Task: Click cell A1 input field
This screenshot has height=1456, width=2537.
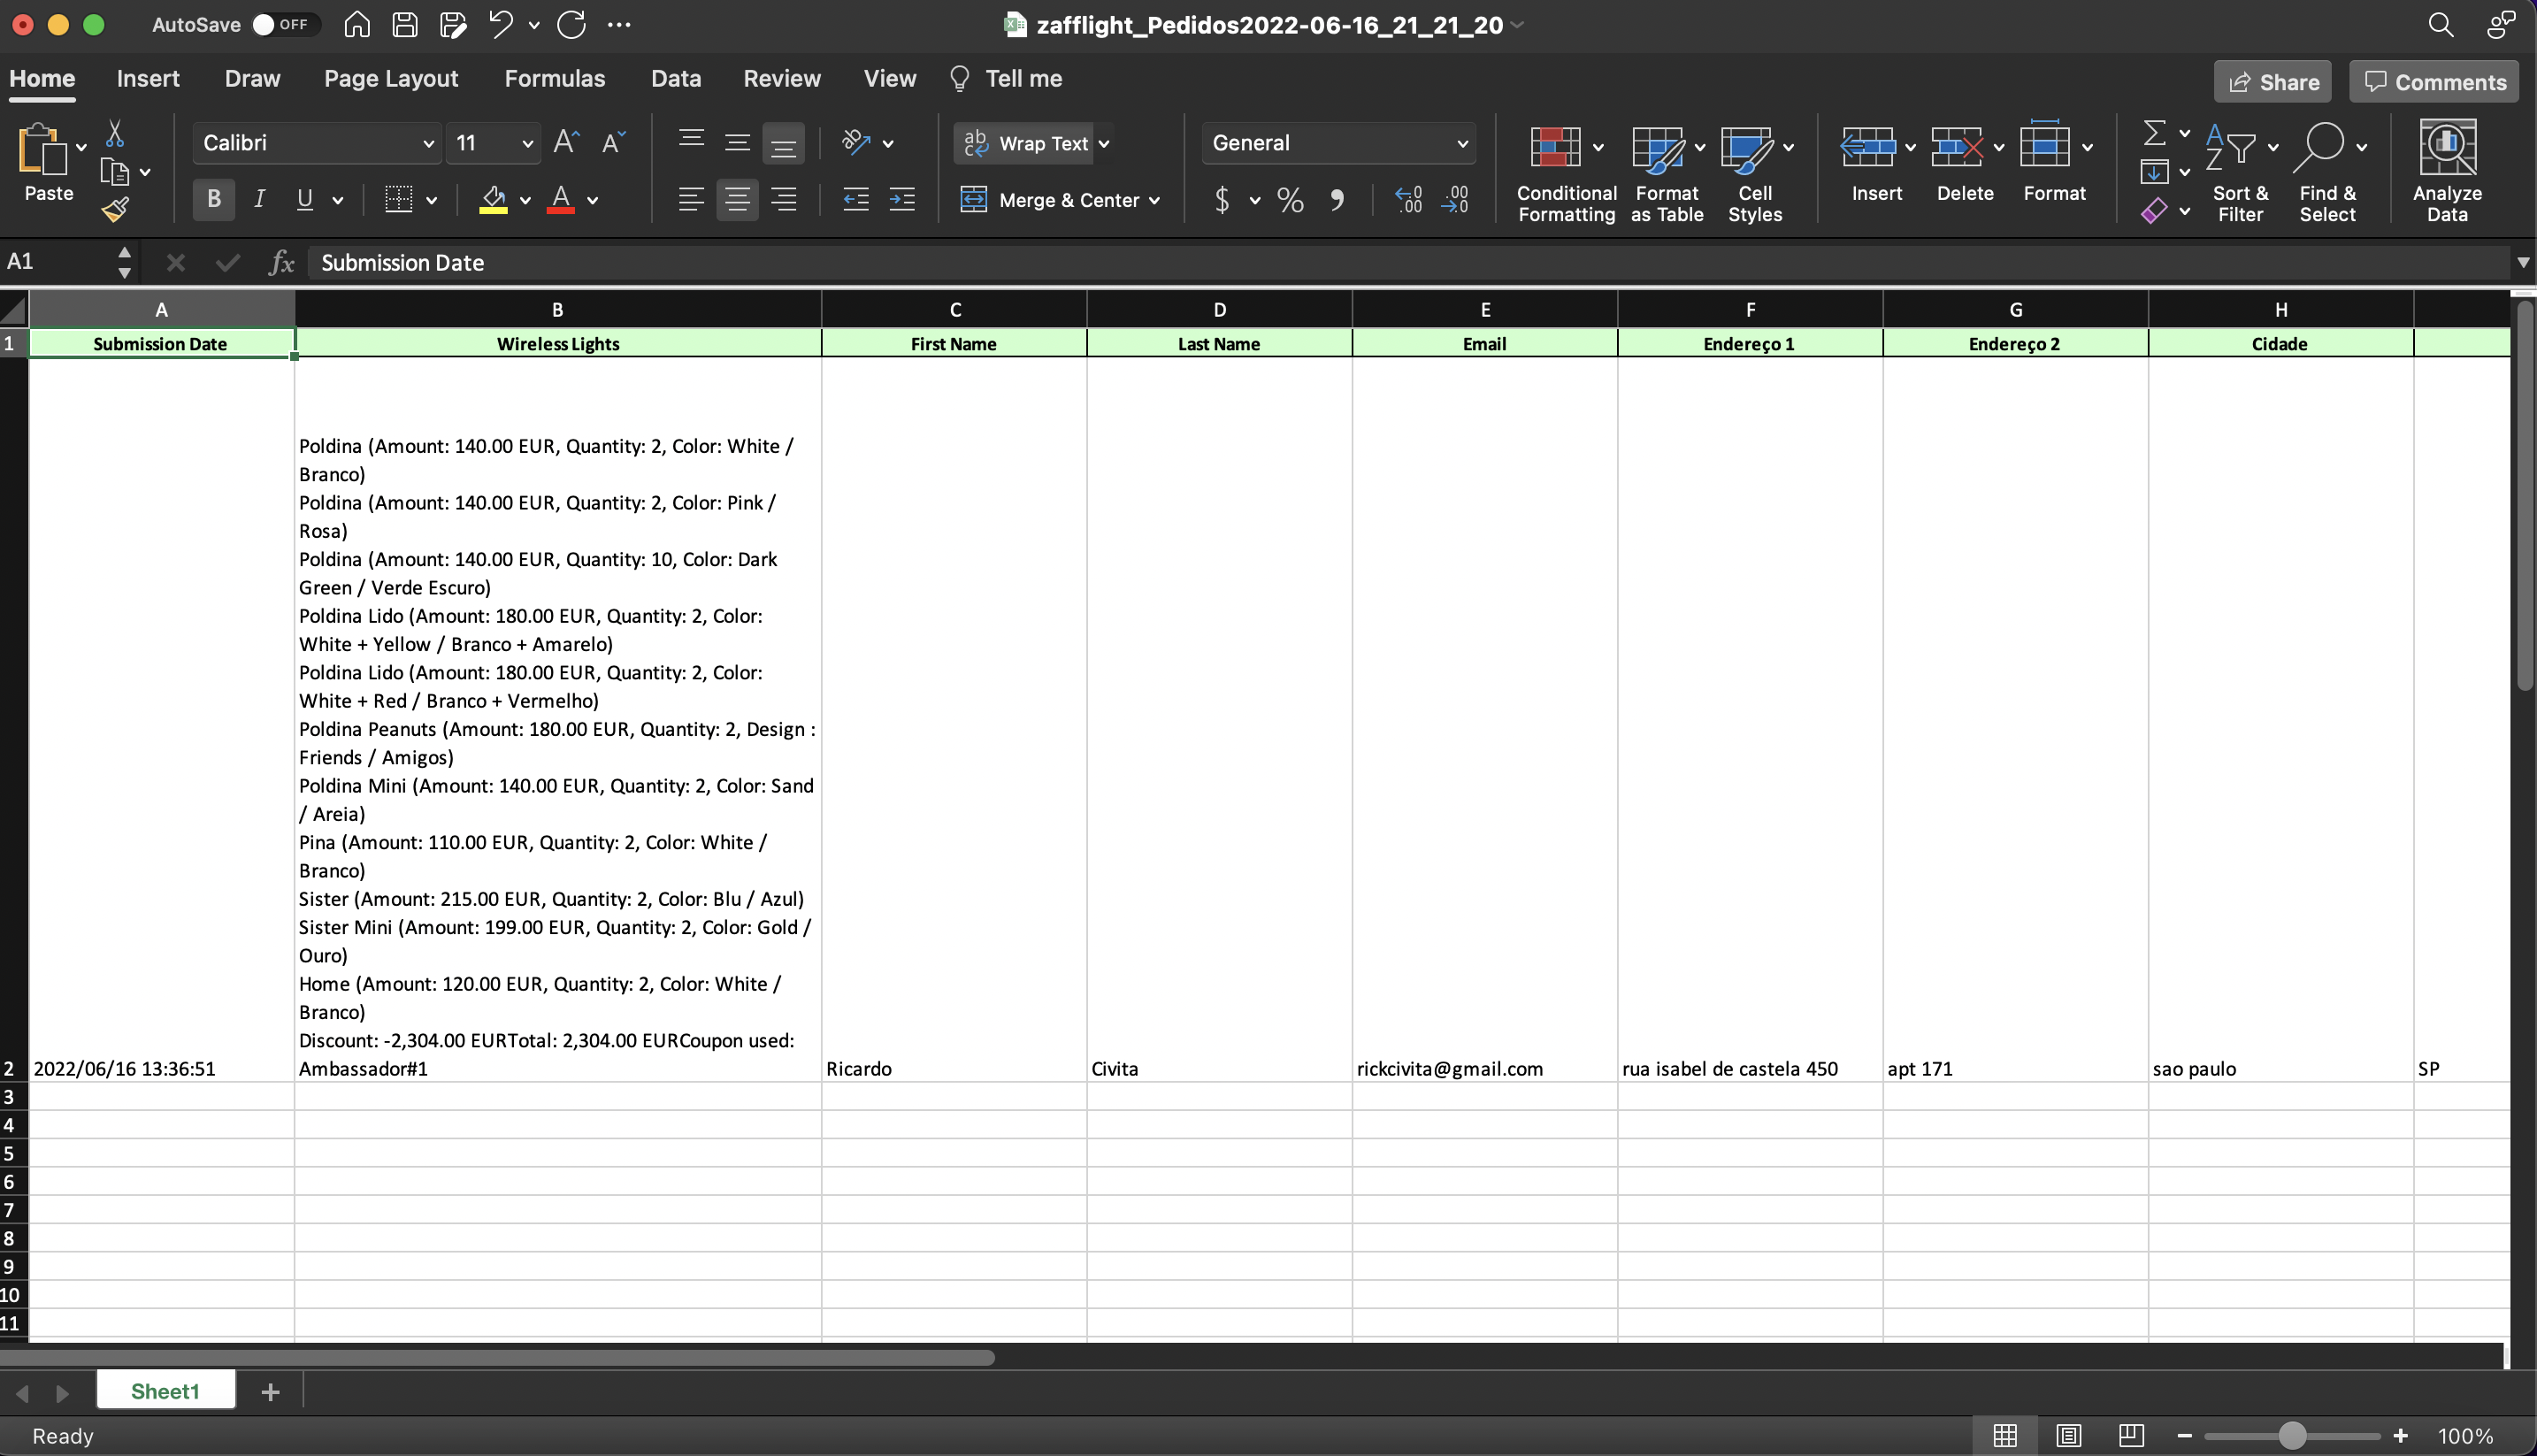Action: 160,345
